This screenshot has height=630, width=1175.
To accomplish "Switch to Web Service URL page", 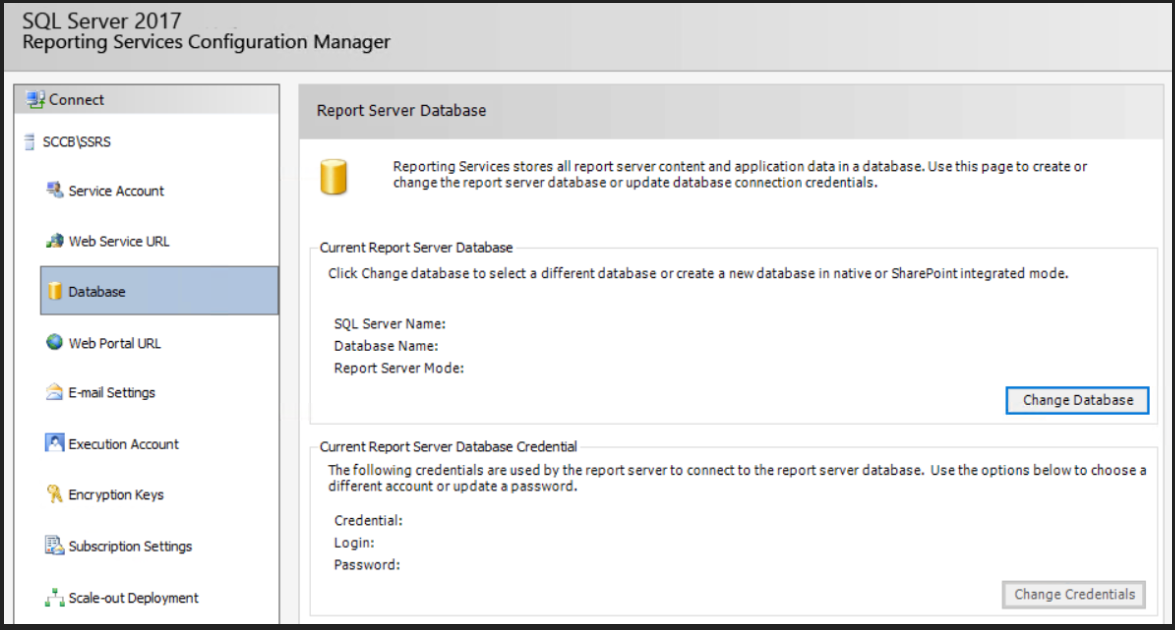I will click(x=119, y=242).
